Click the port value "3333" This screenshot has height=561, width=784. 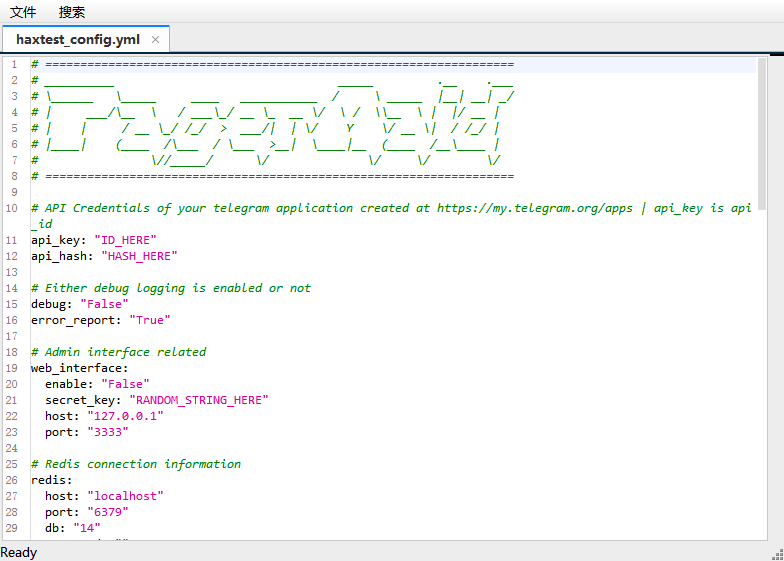tap(108, 432)
